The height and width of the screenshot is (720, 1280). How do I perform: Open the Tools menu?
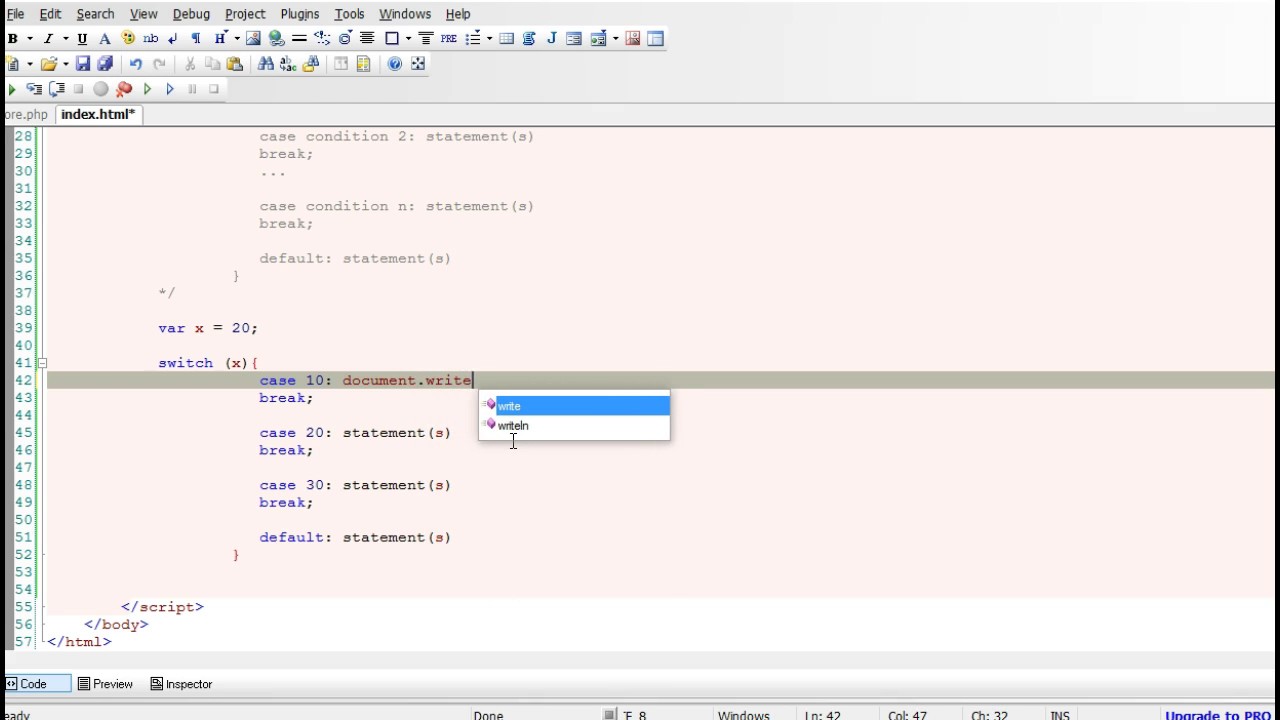[349, 14]
